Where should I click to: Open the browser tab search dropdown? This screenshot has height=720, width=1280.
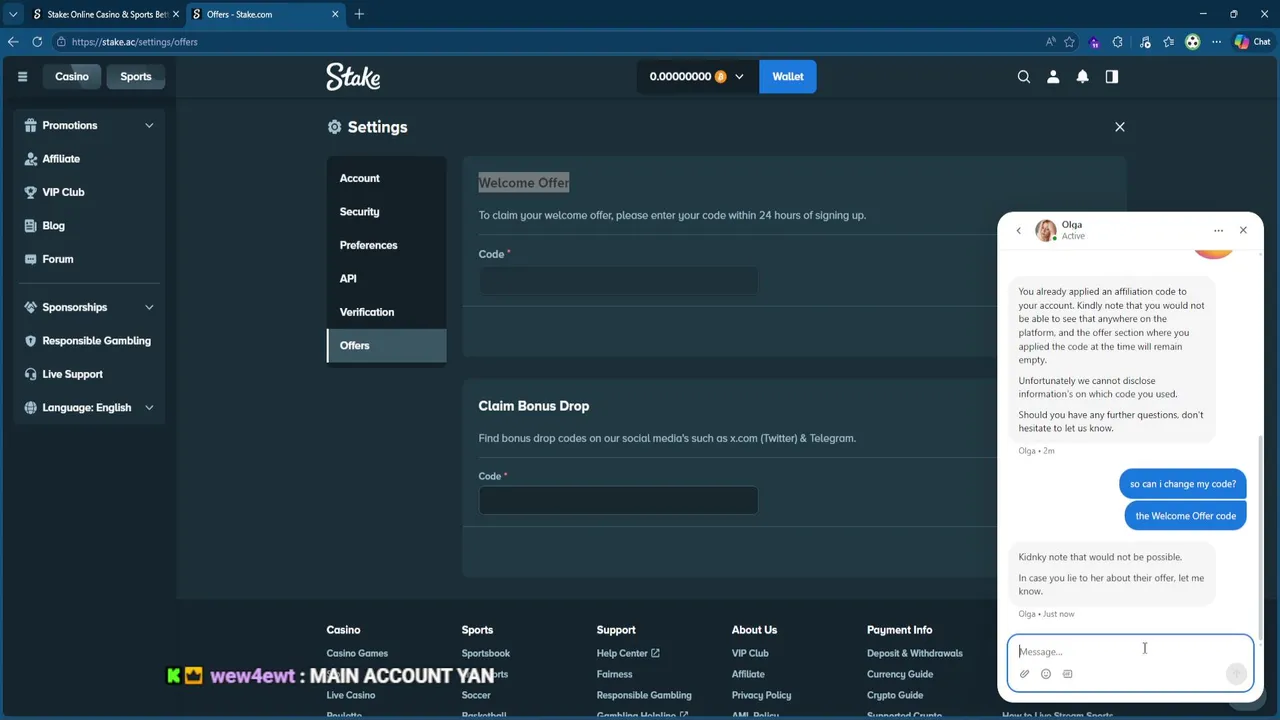tap(13, 14)
